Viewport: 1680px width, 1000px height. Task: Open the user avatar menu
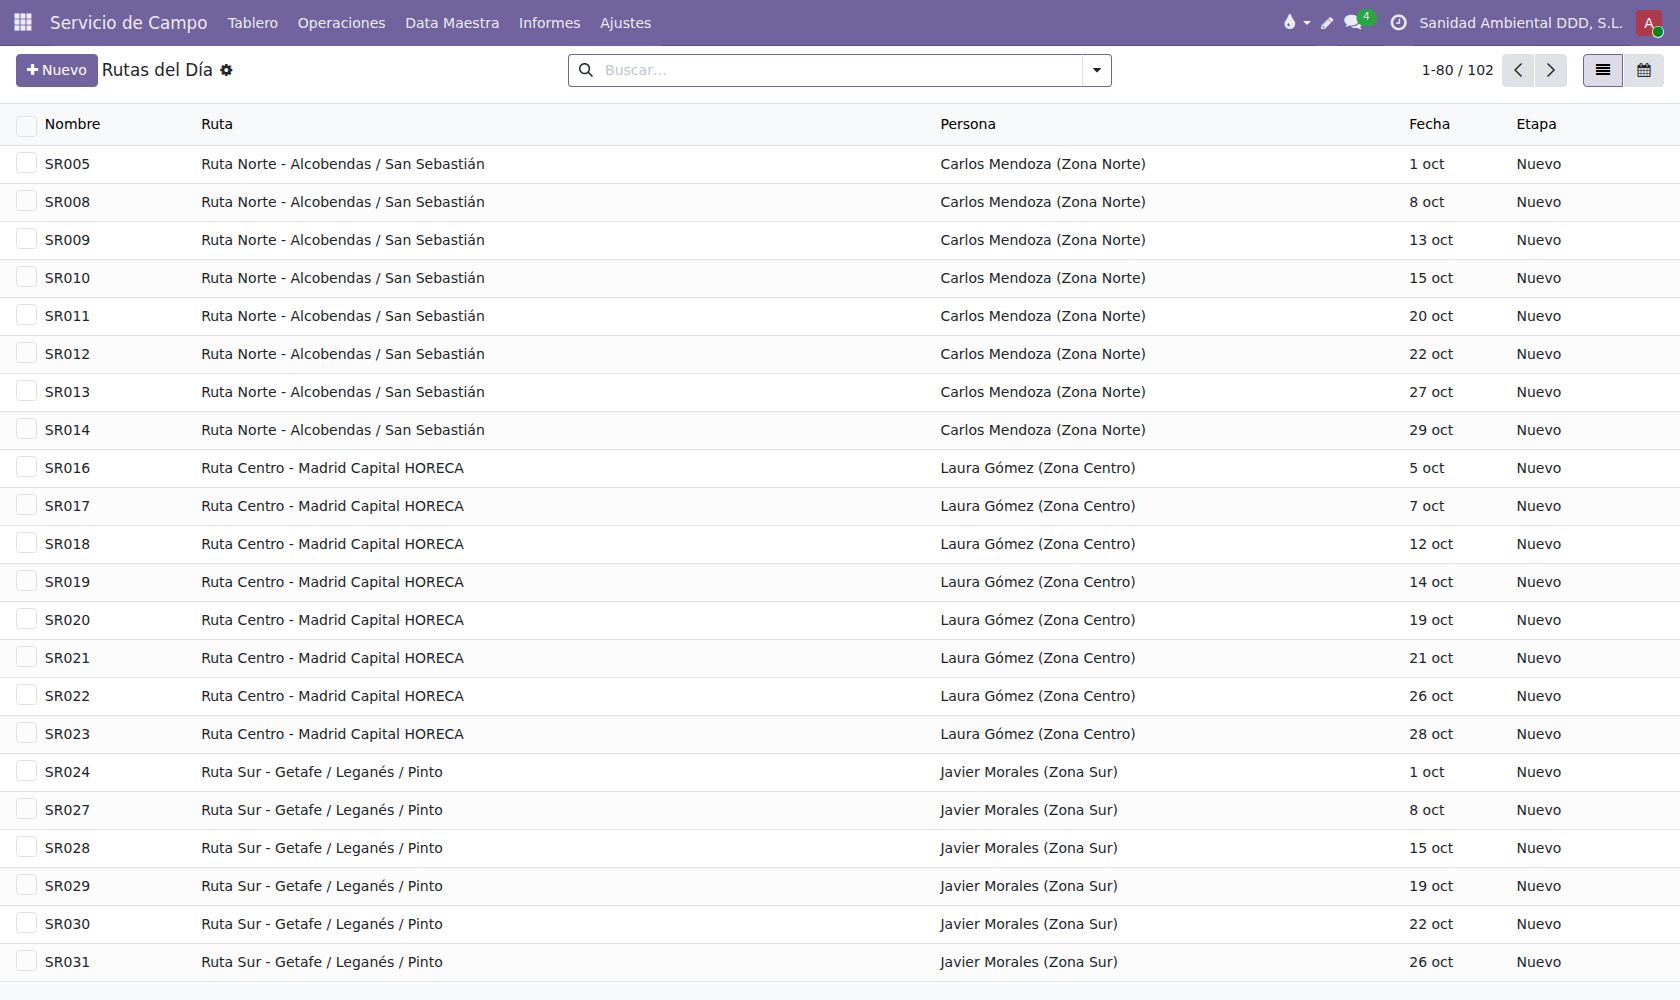(1649, 22)
